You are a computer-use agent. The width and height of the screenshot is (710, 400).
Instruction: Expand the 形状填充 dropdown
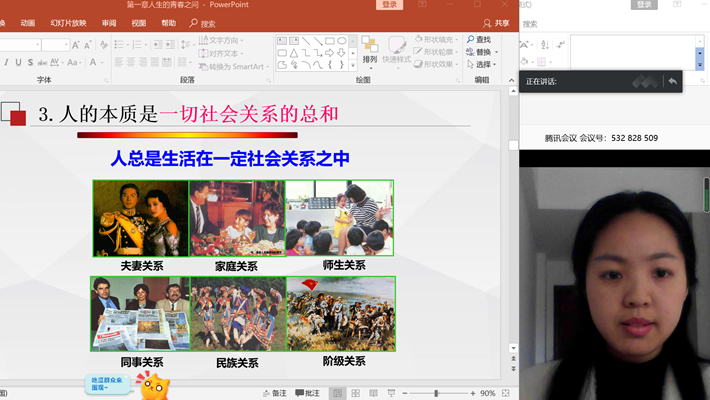pos(458,40)
